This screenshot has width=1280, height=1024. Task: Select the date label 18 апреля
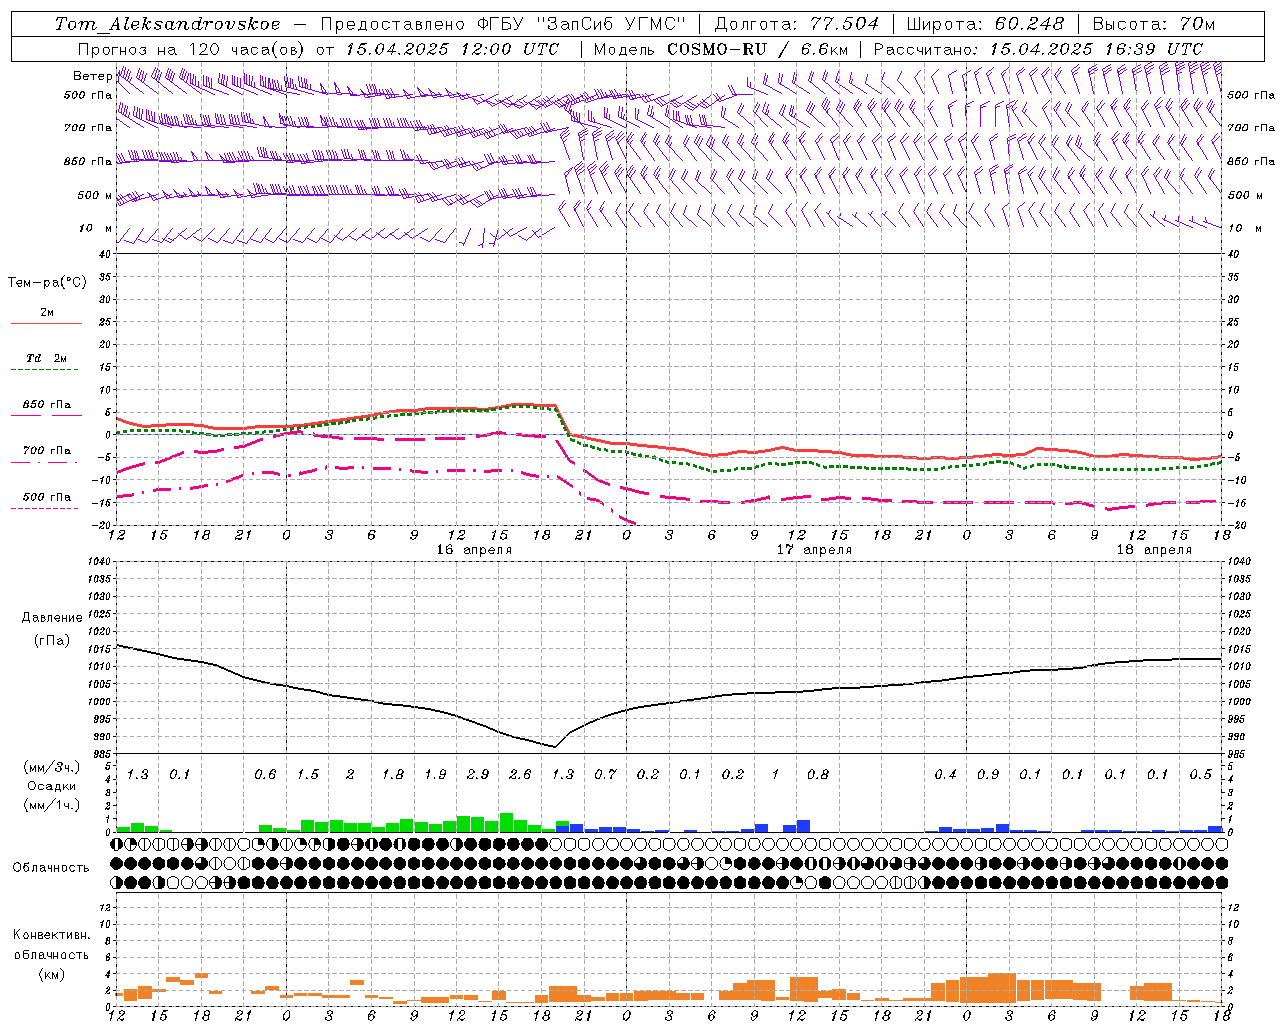coord(1154,550)
